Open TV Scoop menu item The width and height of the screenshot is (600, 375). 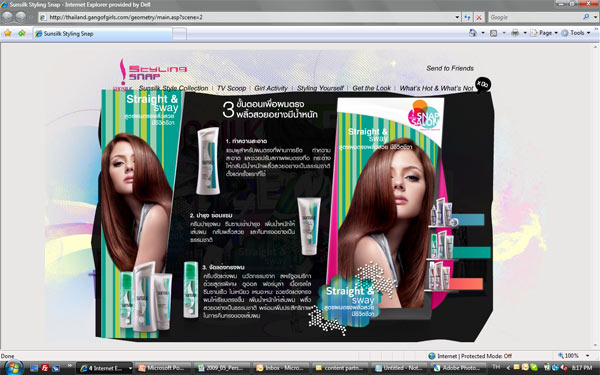[231, 88]
